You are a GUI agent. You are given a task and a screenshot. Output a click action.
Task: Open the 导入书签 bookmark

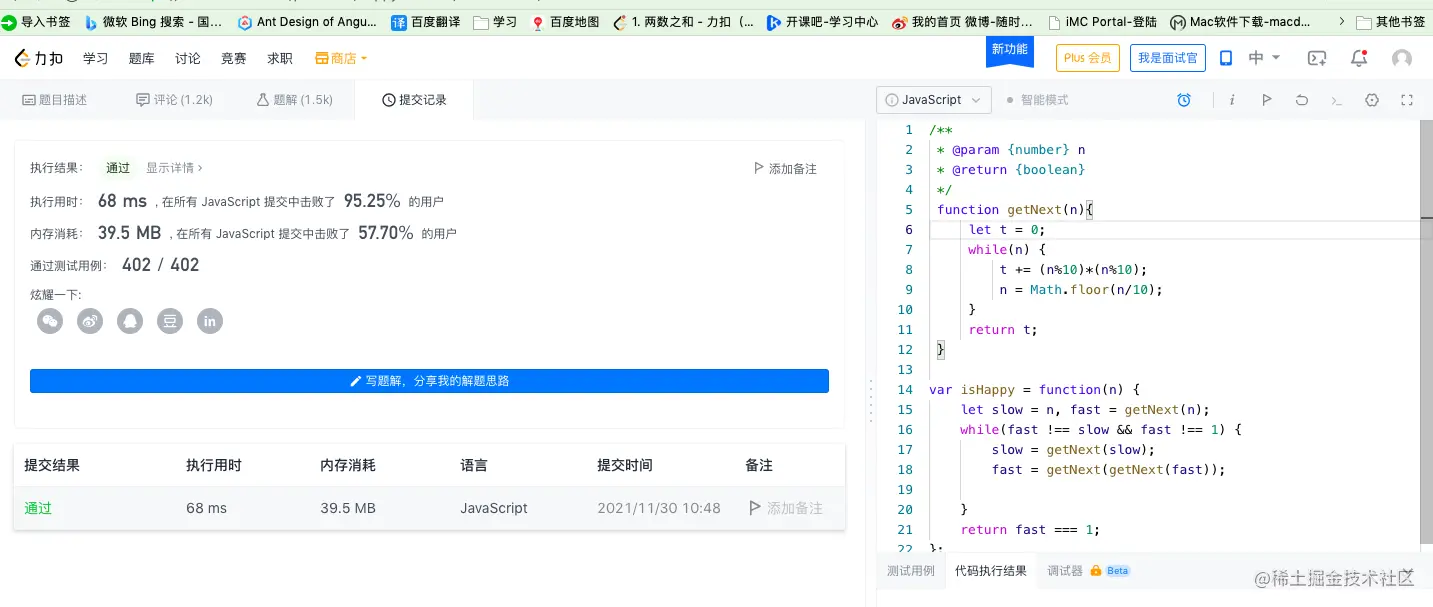point(36,21)
